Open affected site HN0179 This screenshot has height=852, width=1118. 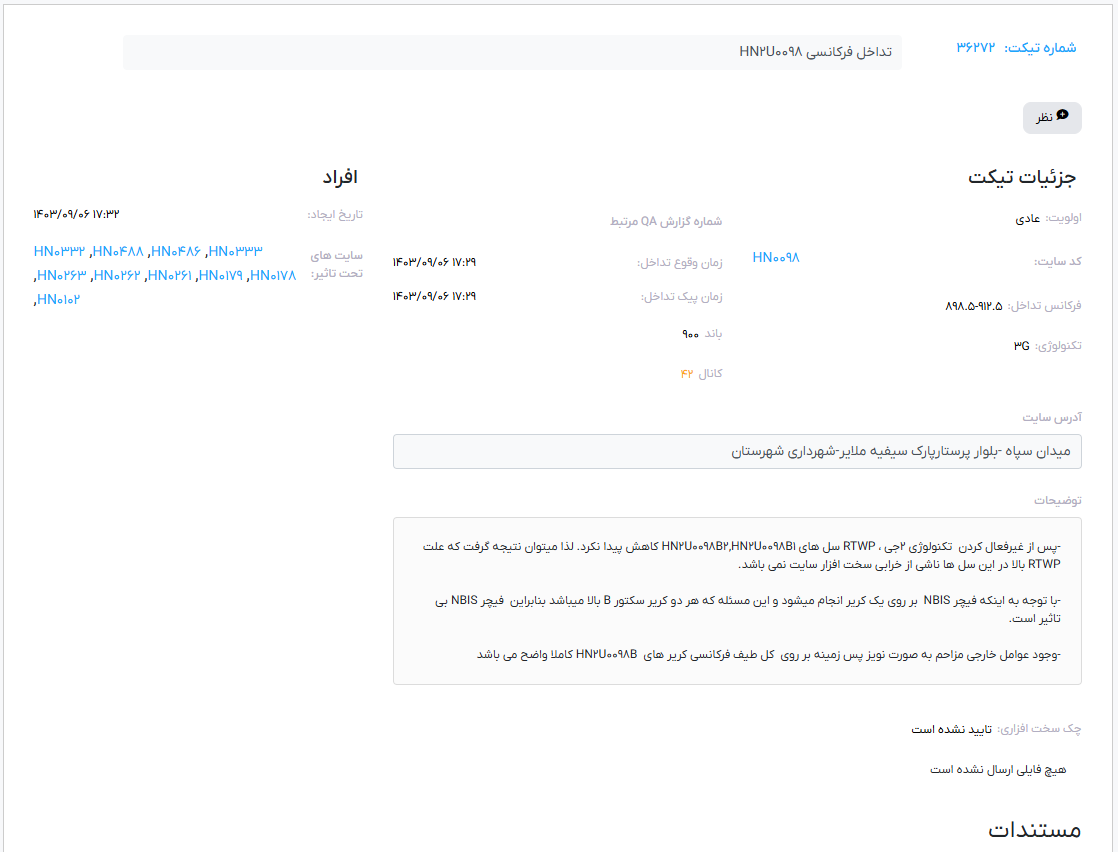pyautogui.click(x=221, y=275)
